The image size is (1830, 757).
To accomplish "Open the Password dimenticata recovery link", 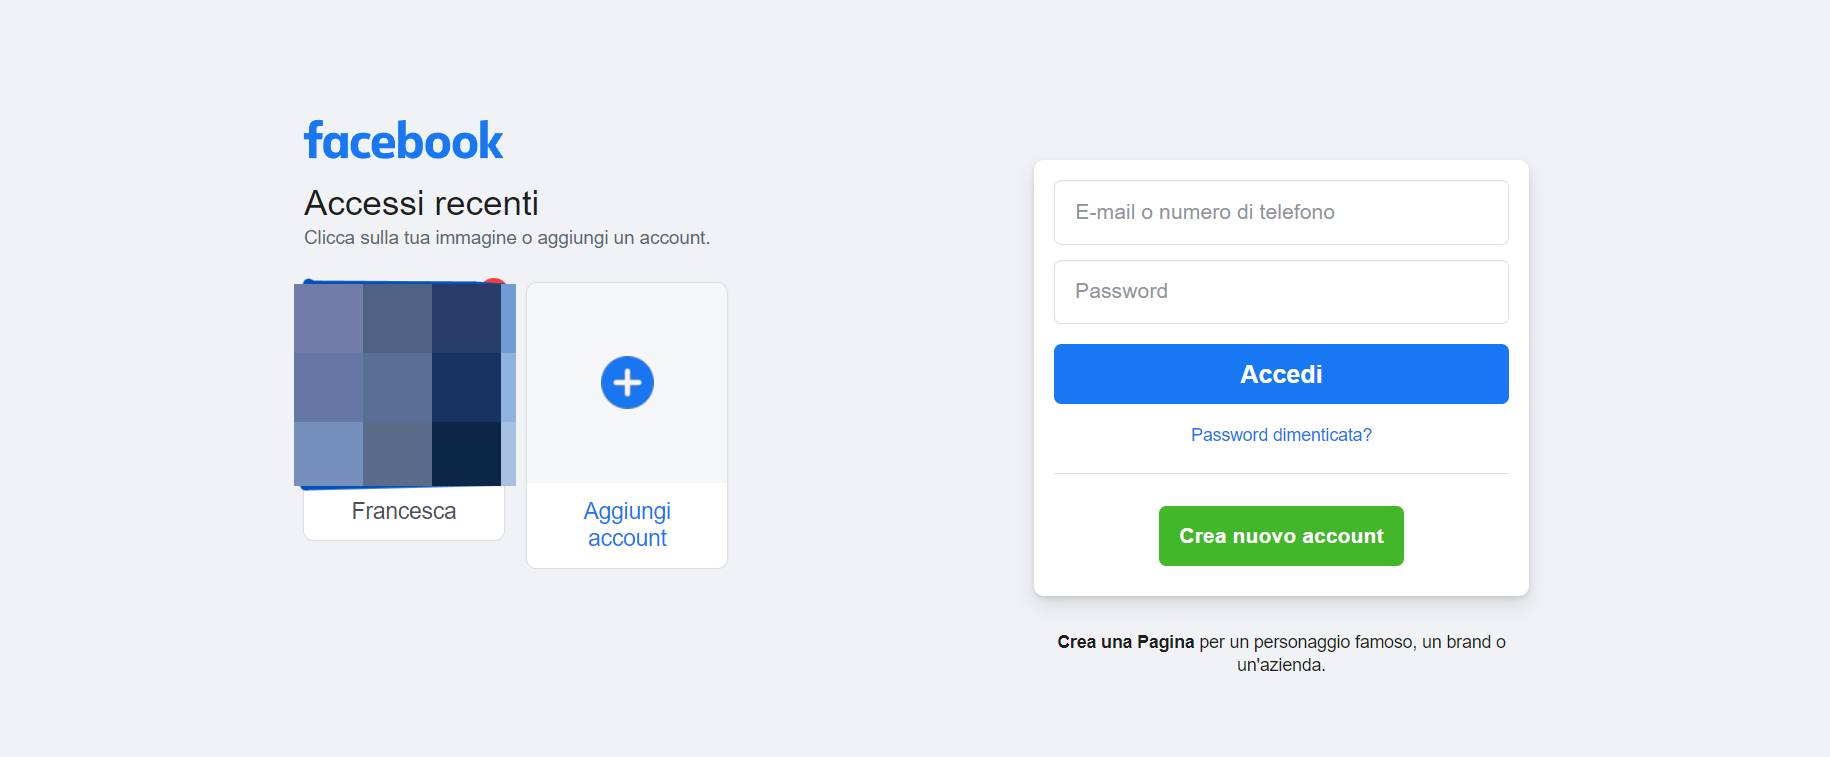I will pos(1281,434).
